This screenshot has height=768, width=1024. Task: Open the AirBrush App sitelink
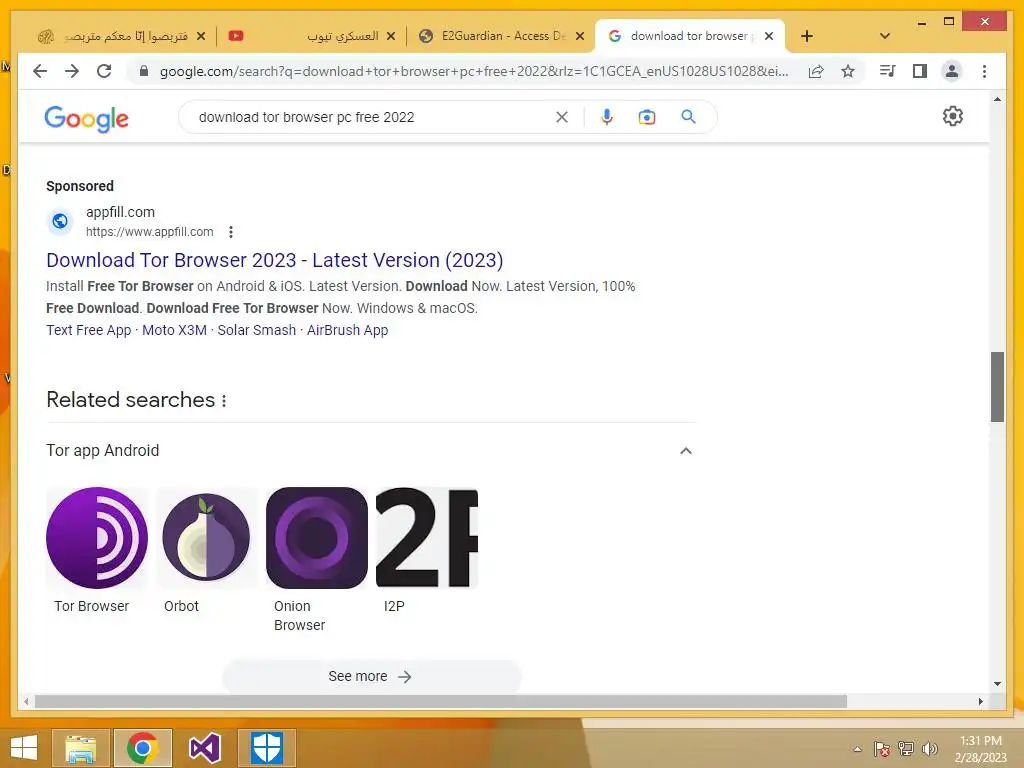[x=347, y=330]
